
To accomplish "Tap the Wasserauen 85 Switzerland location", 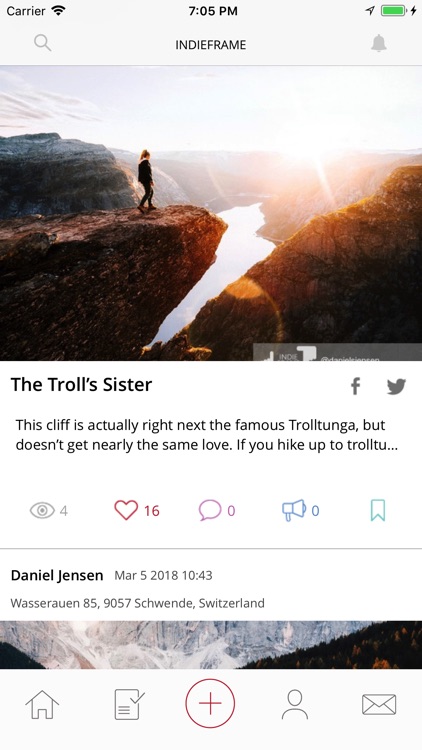I will (137, 603).
